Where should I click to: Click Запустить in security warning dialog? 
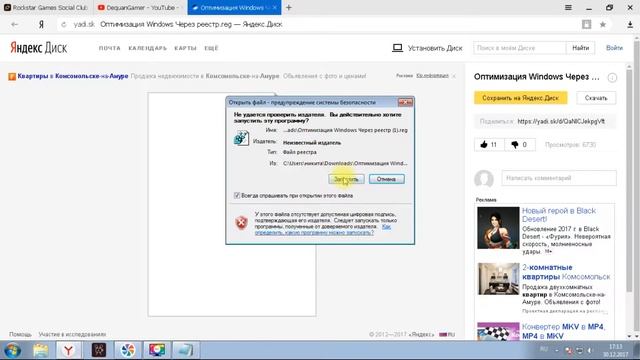click(x=346, y=179)
